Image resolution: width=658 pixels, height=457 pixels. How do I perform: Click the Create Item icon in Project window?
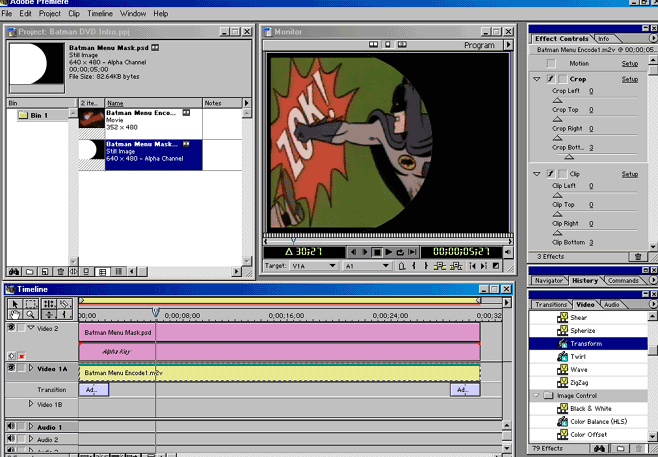[x=44, y=272]
